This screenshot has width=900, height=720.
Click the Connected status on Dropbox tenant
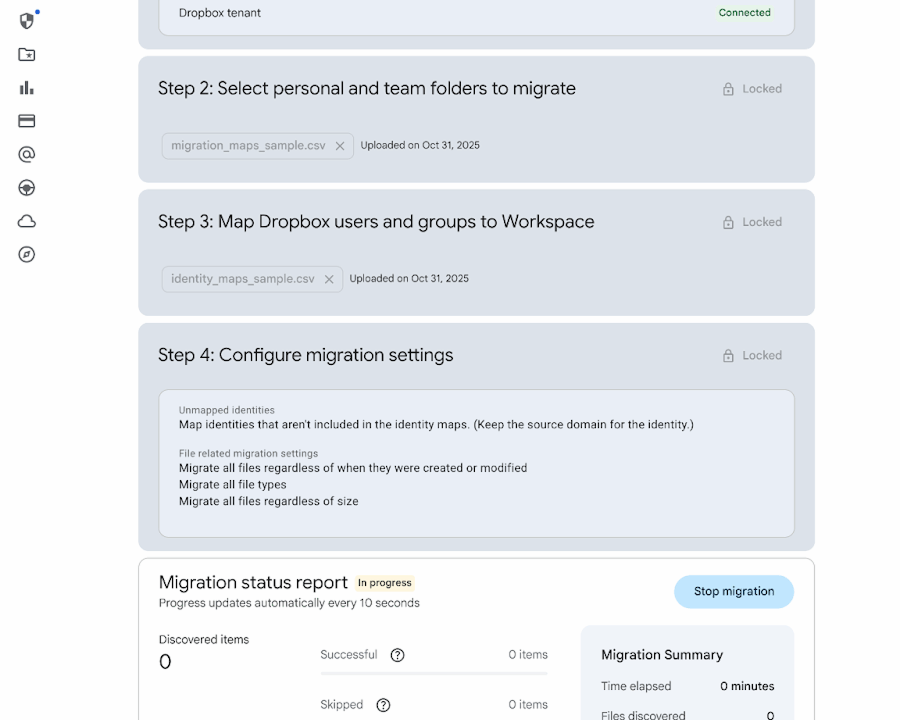click(744, 12)
